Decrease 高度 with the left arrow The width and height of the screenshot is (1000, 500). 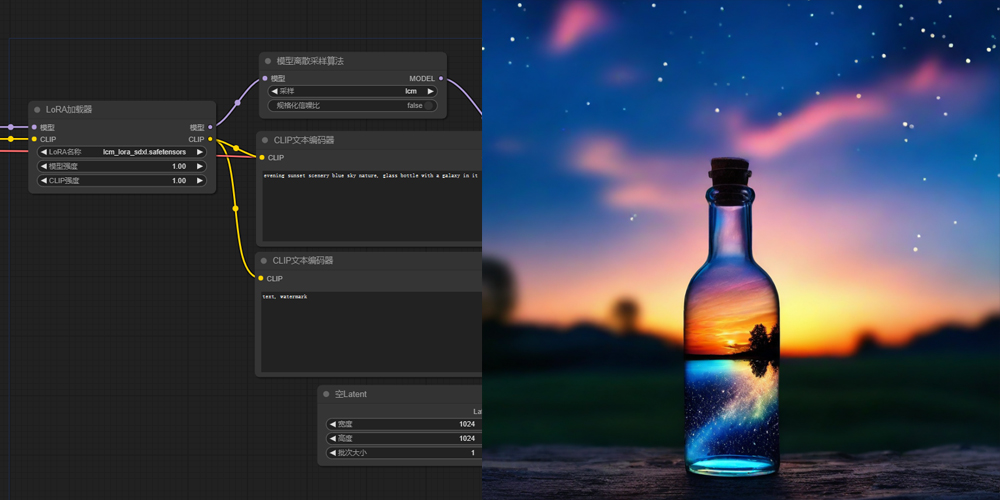point(332,438)
